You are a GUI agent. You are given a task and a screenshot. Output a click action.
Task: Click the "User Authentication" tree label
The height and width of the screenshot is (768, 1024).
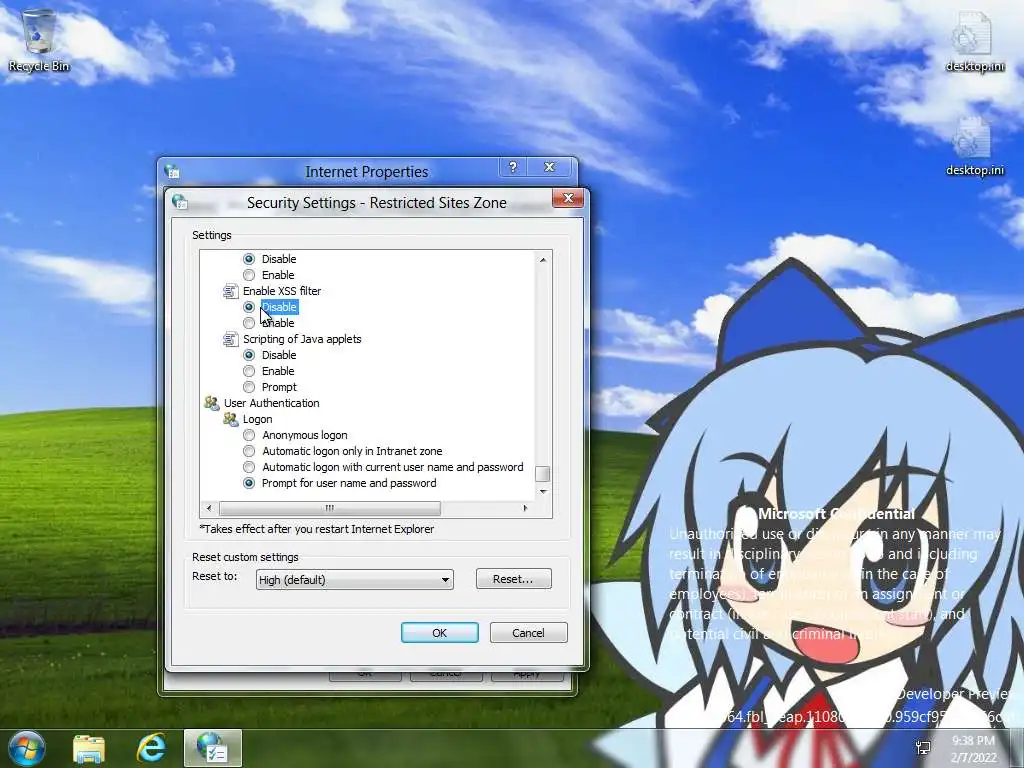point(272,403)
